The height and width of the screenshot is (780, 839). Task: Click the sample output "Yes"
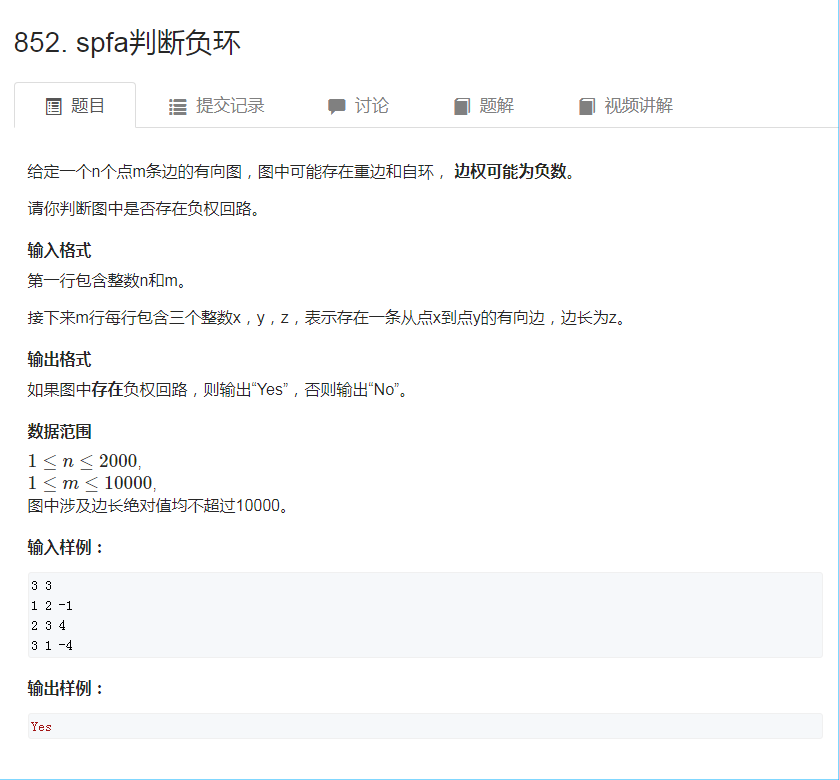pos(41,727)
